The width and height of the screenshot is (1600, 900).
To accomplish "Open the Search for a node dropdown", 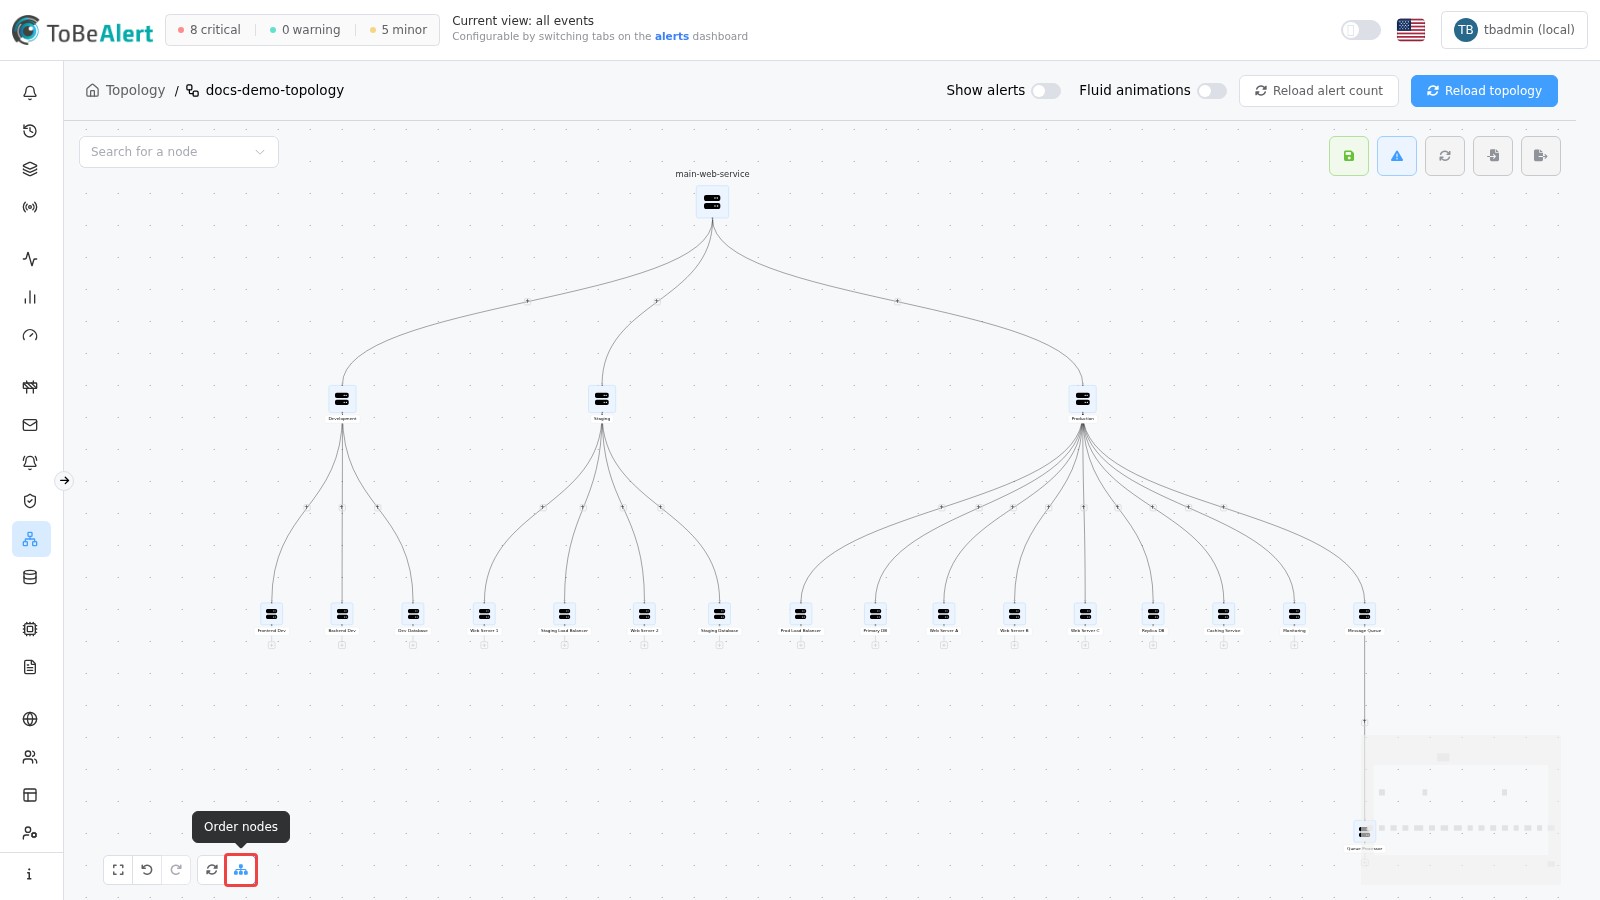I will [x=179, y=152].
